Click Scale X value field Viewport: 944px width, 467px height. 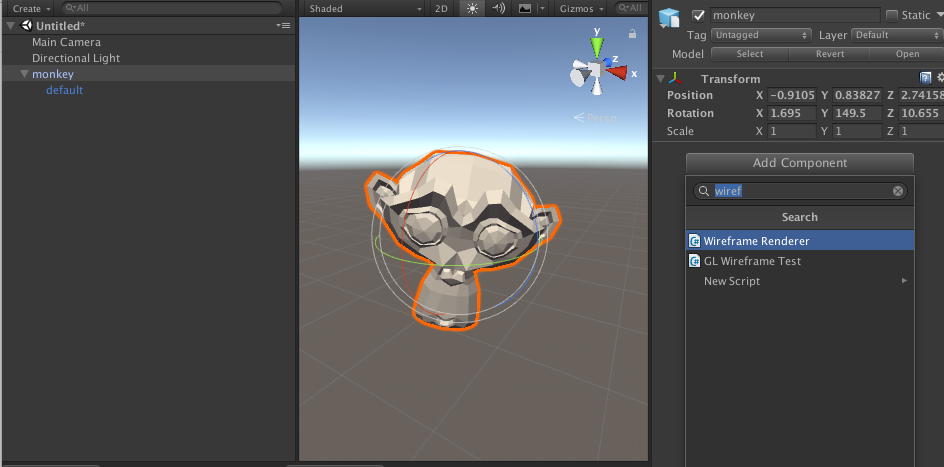point(792,131)
